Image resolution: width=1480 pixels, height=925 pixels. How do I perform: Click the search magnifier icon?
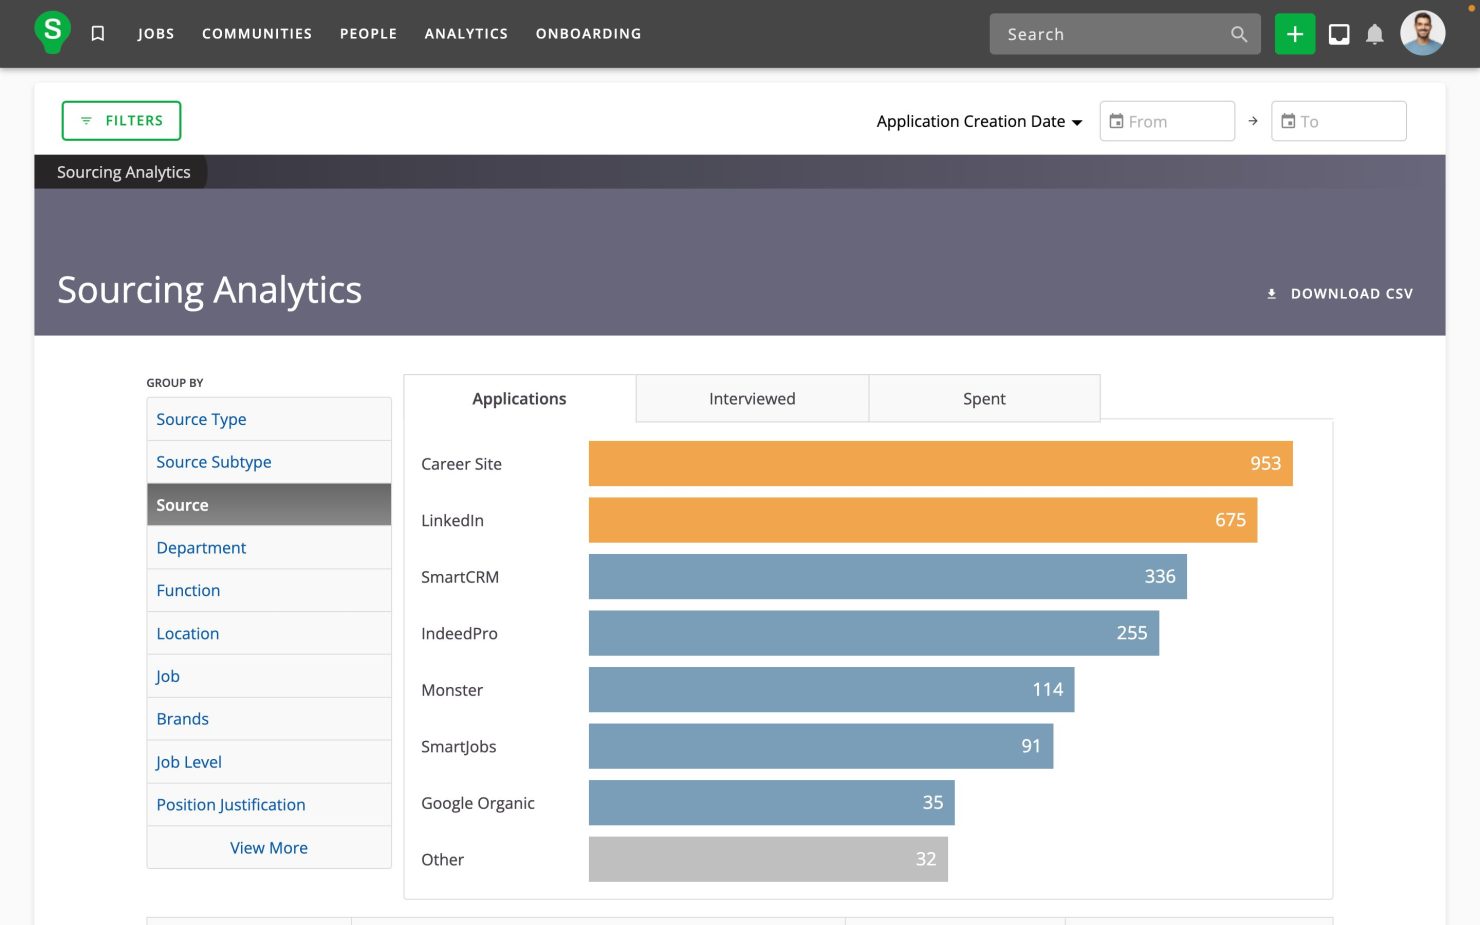1239,34
